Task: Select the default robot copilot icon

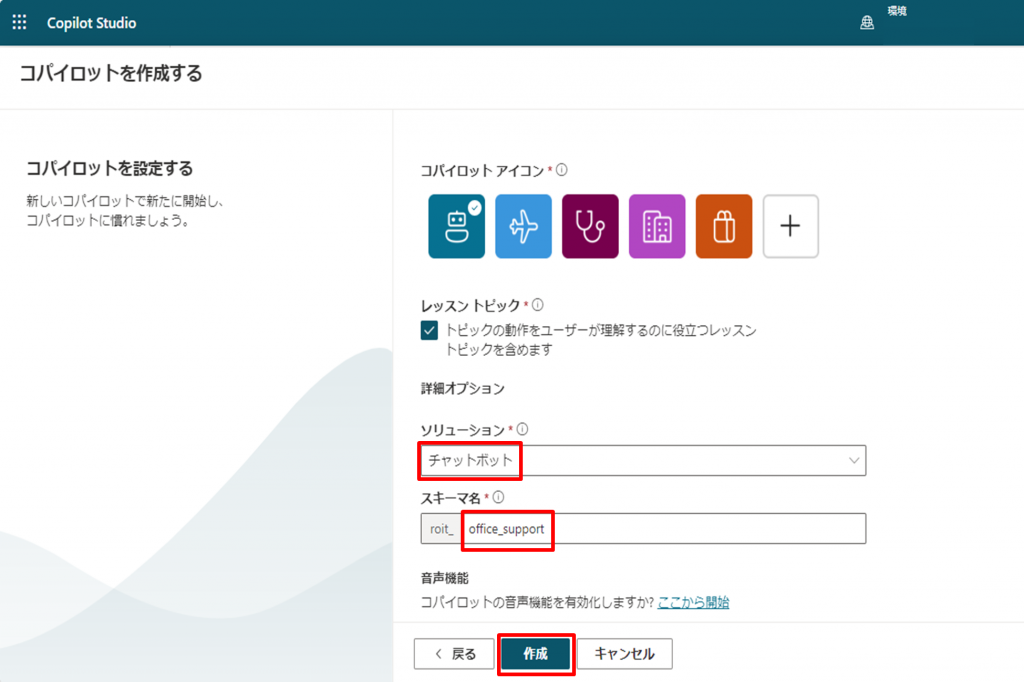Action: 456,226
